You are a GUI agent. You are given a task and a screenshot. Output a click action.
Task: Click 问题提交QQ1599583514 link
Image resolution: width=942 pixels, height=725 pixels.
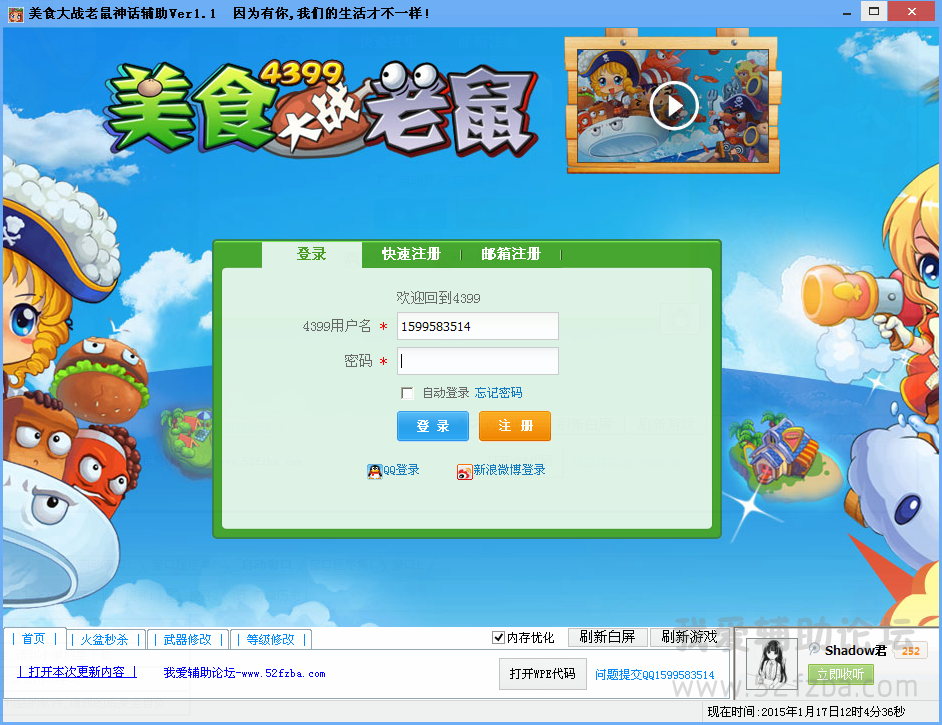[x=654, y=675]
